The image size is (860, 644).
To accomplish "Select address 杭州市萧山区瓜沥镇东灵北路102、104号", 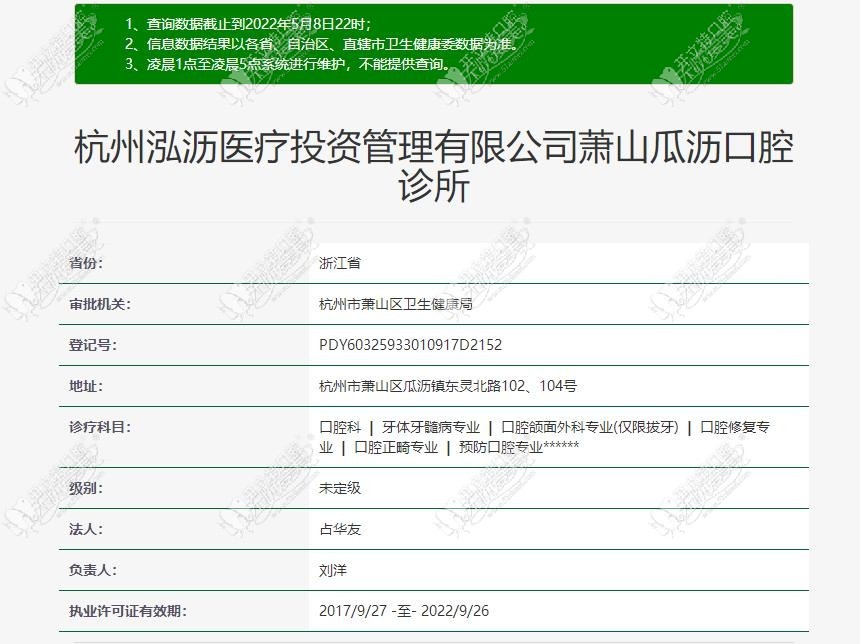I will [448, 386].
